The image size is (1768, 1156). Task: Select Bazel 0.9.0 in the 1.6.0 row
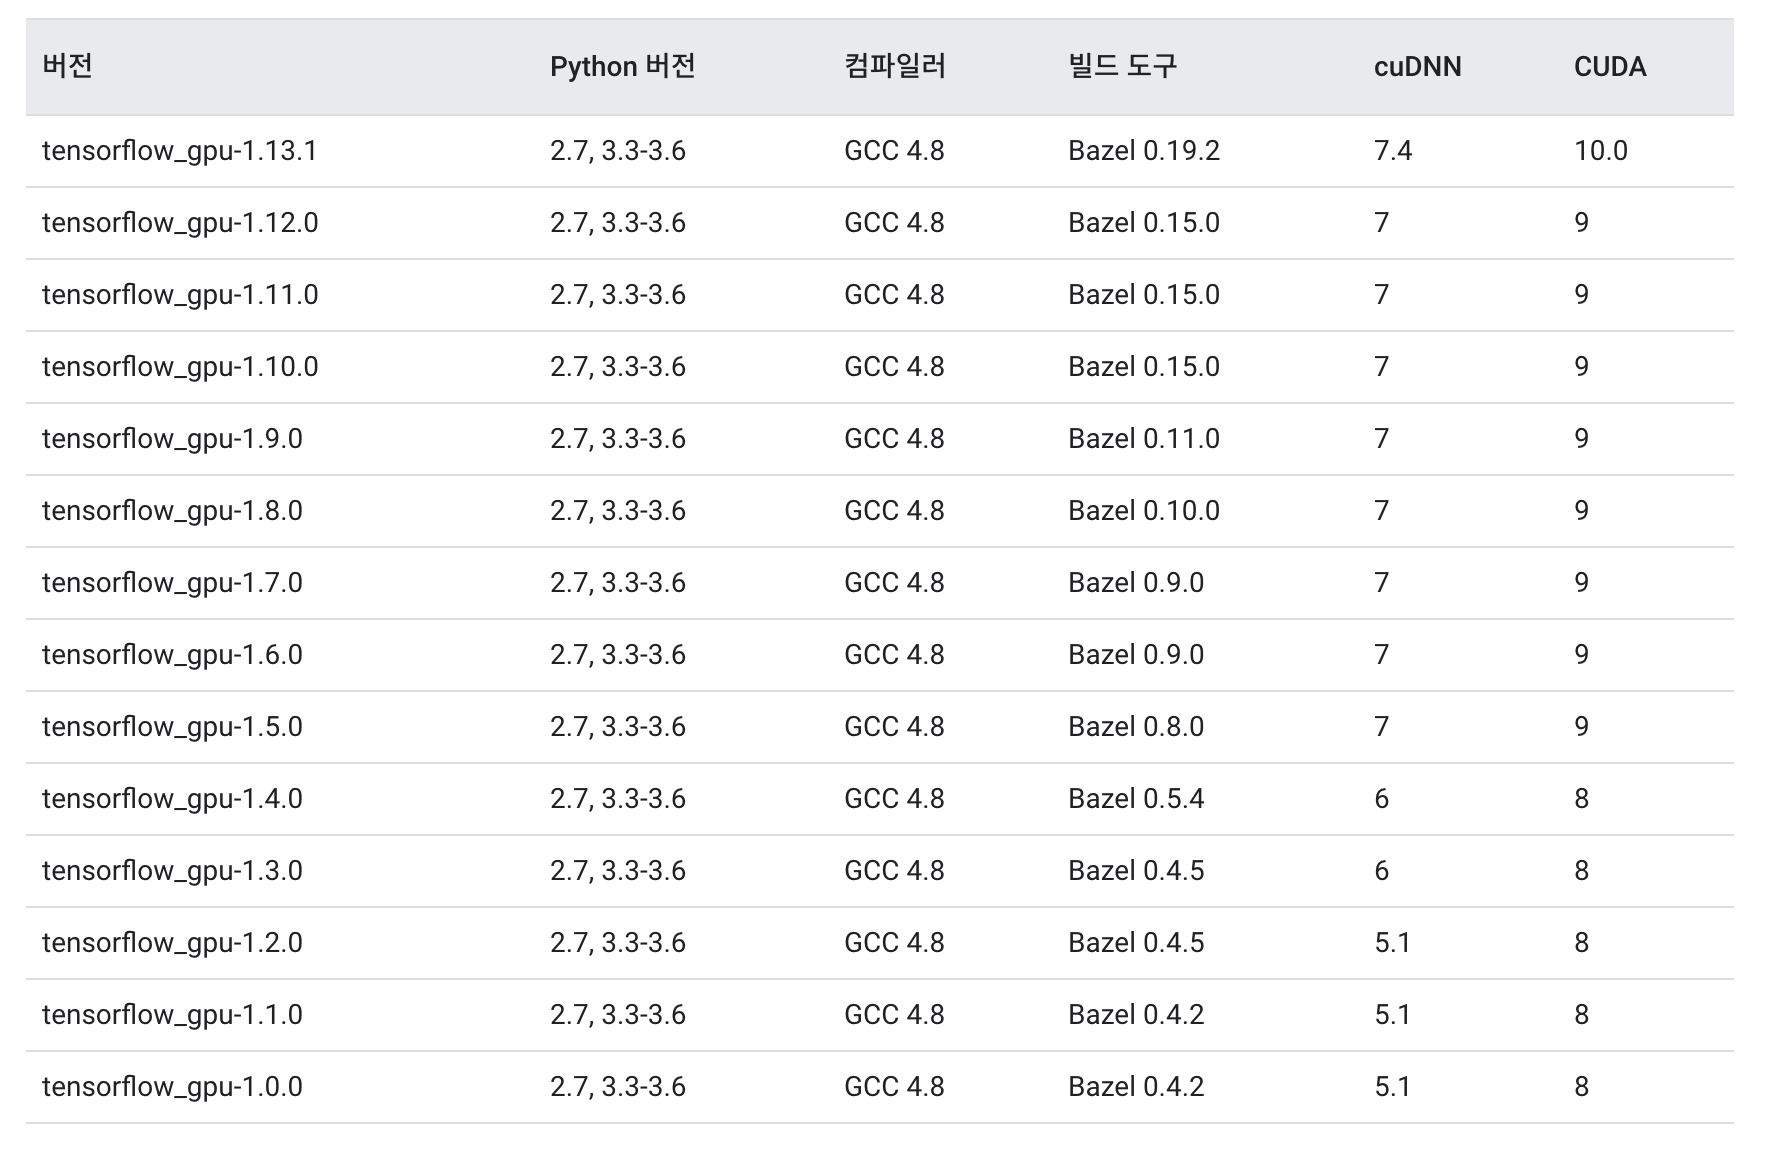click(1136, 655)
